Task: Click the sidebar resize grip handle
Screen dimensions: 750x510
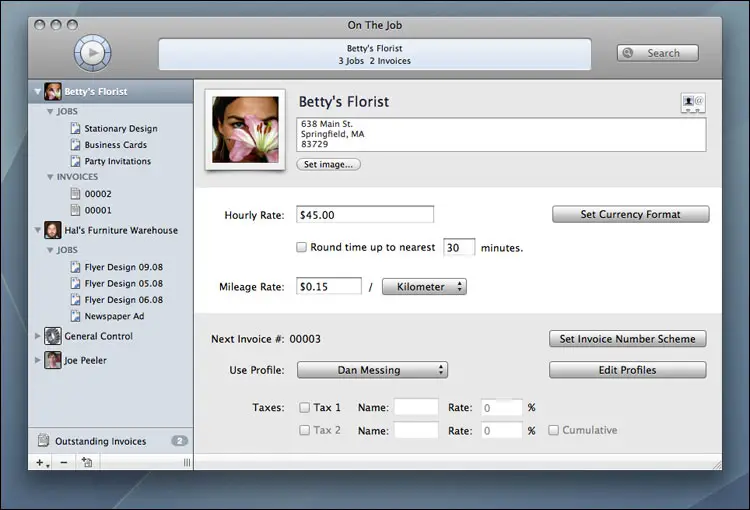Action: pyautogui.click(x=187, y=463)
